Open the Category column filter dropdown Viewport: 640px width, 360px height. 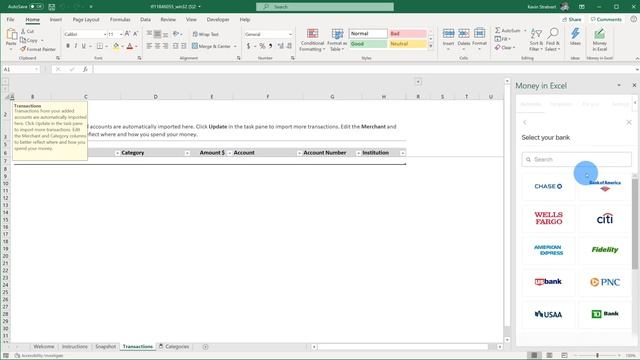tap(187, 153)
